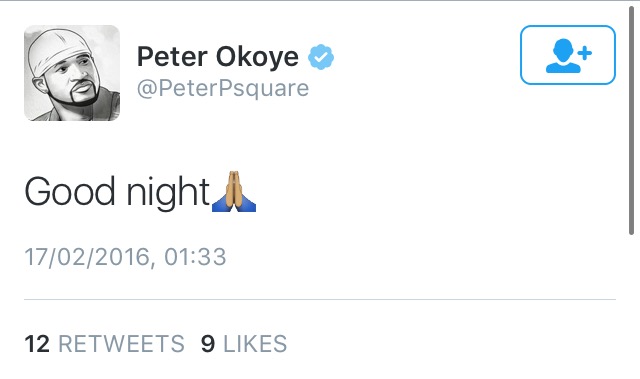Open the @PeterPsquare handle

(x=223, y=88)
